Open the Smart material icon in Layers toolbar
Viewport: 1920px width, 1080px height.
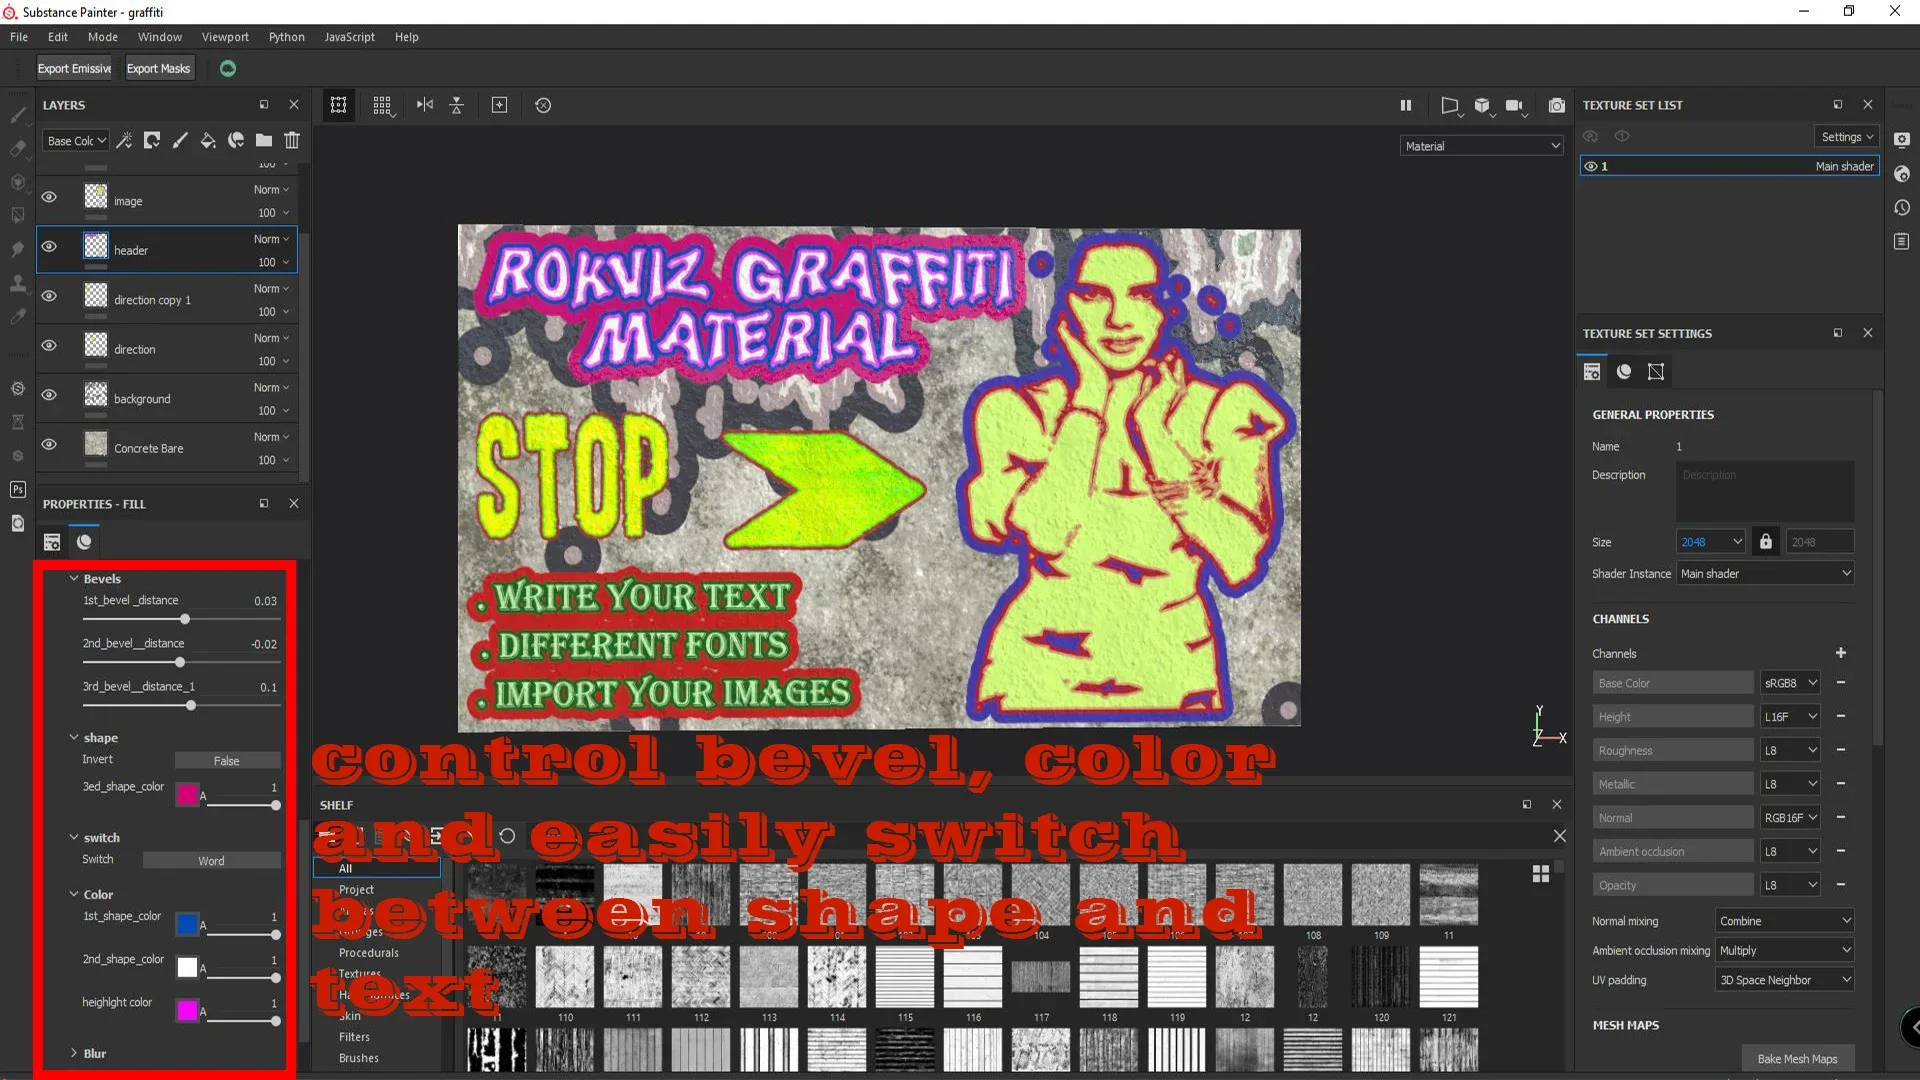[x=236, y=140]
